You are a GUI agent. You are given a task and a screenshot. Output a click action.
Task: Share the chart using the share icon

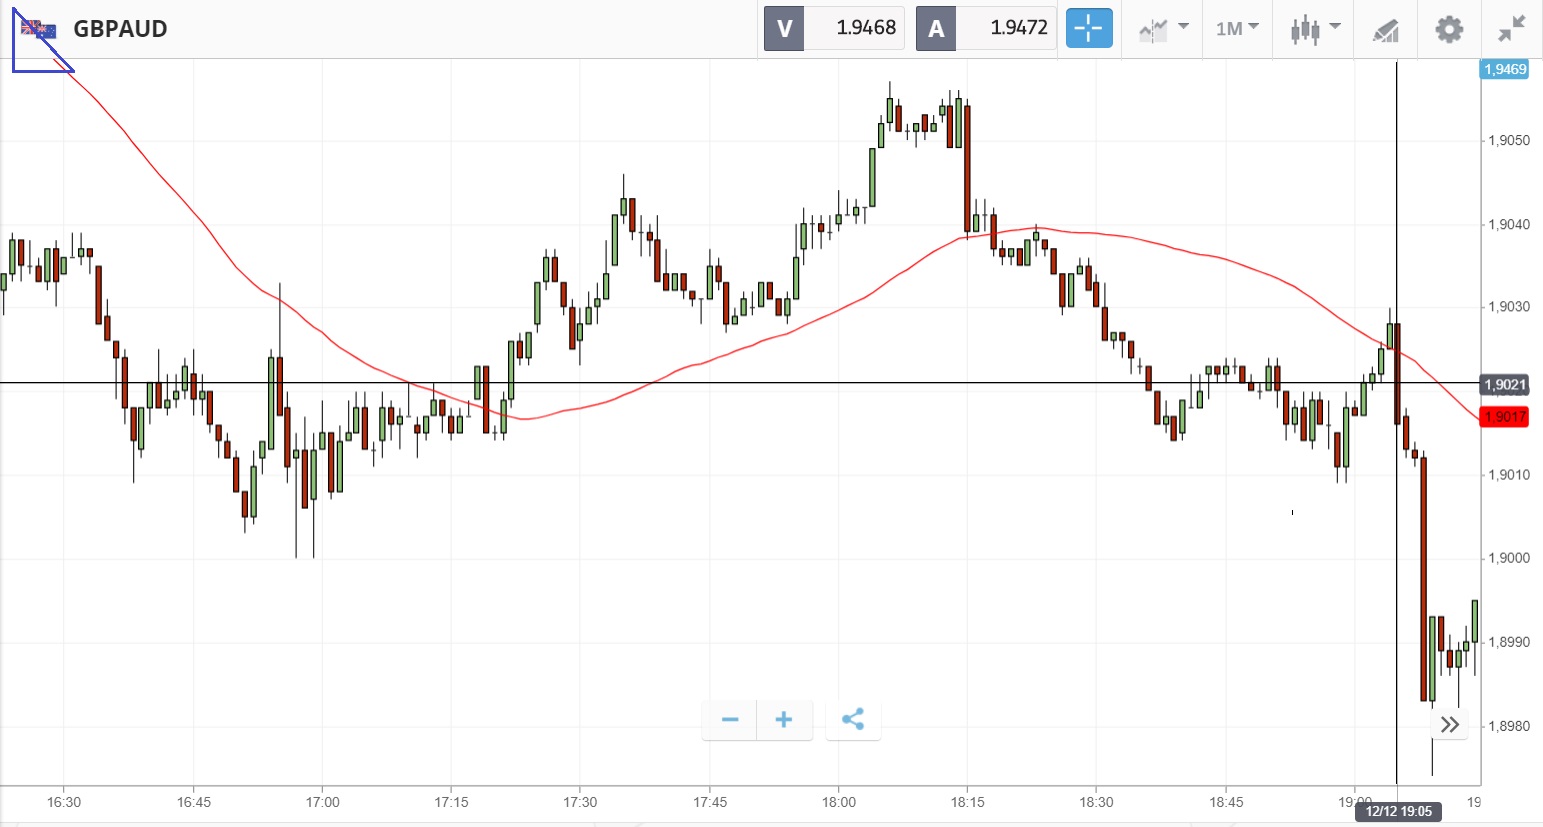pos(853,720)
